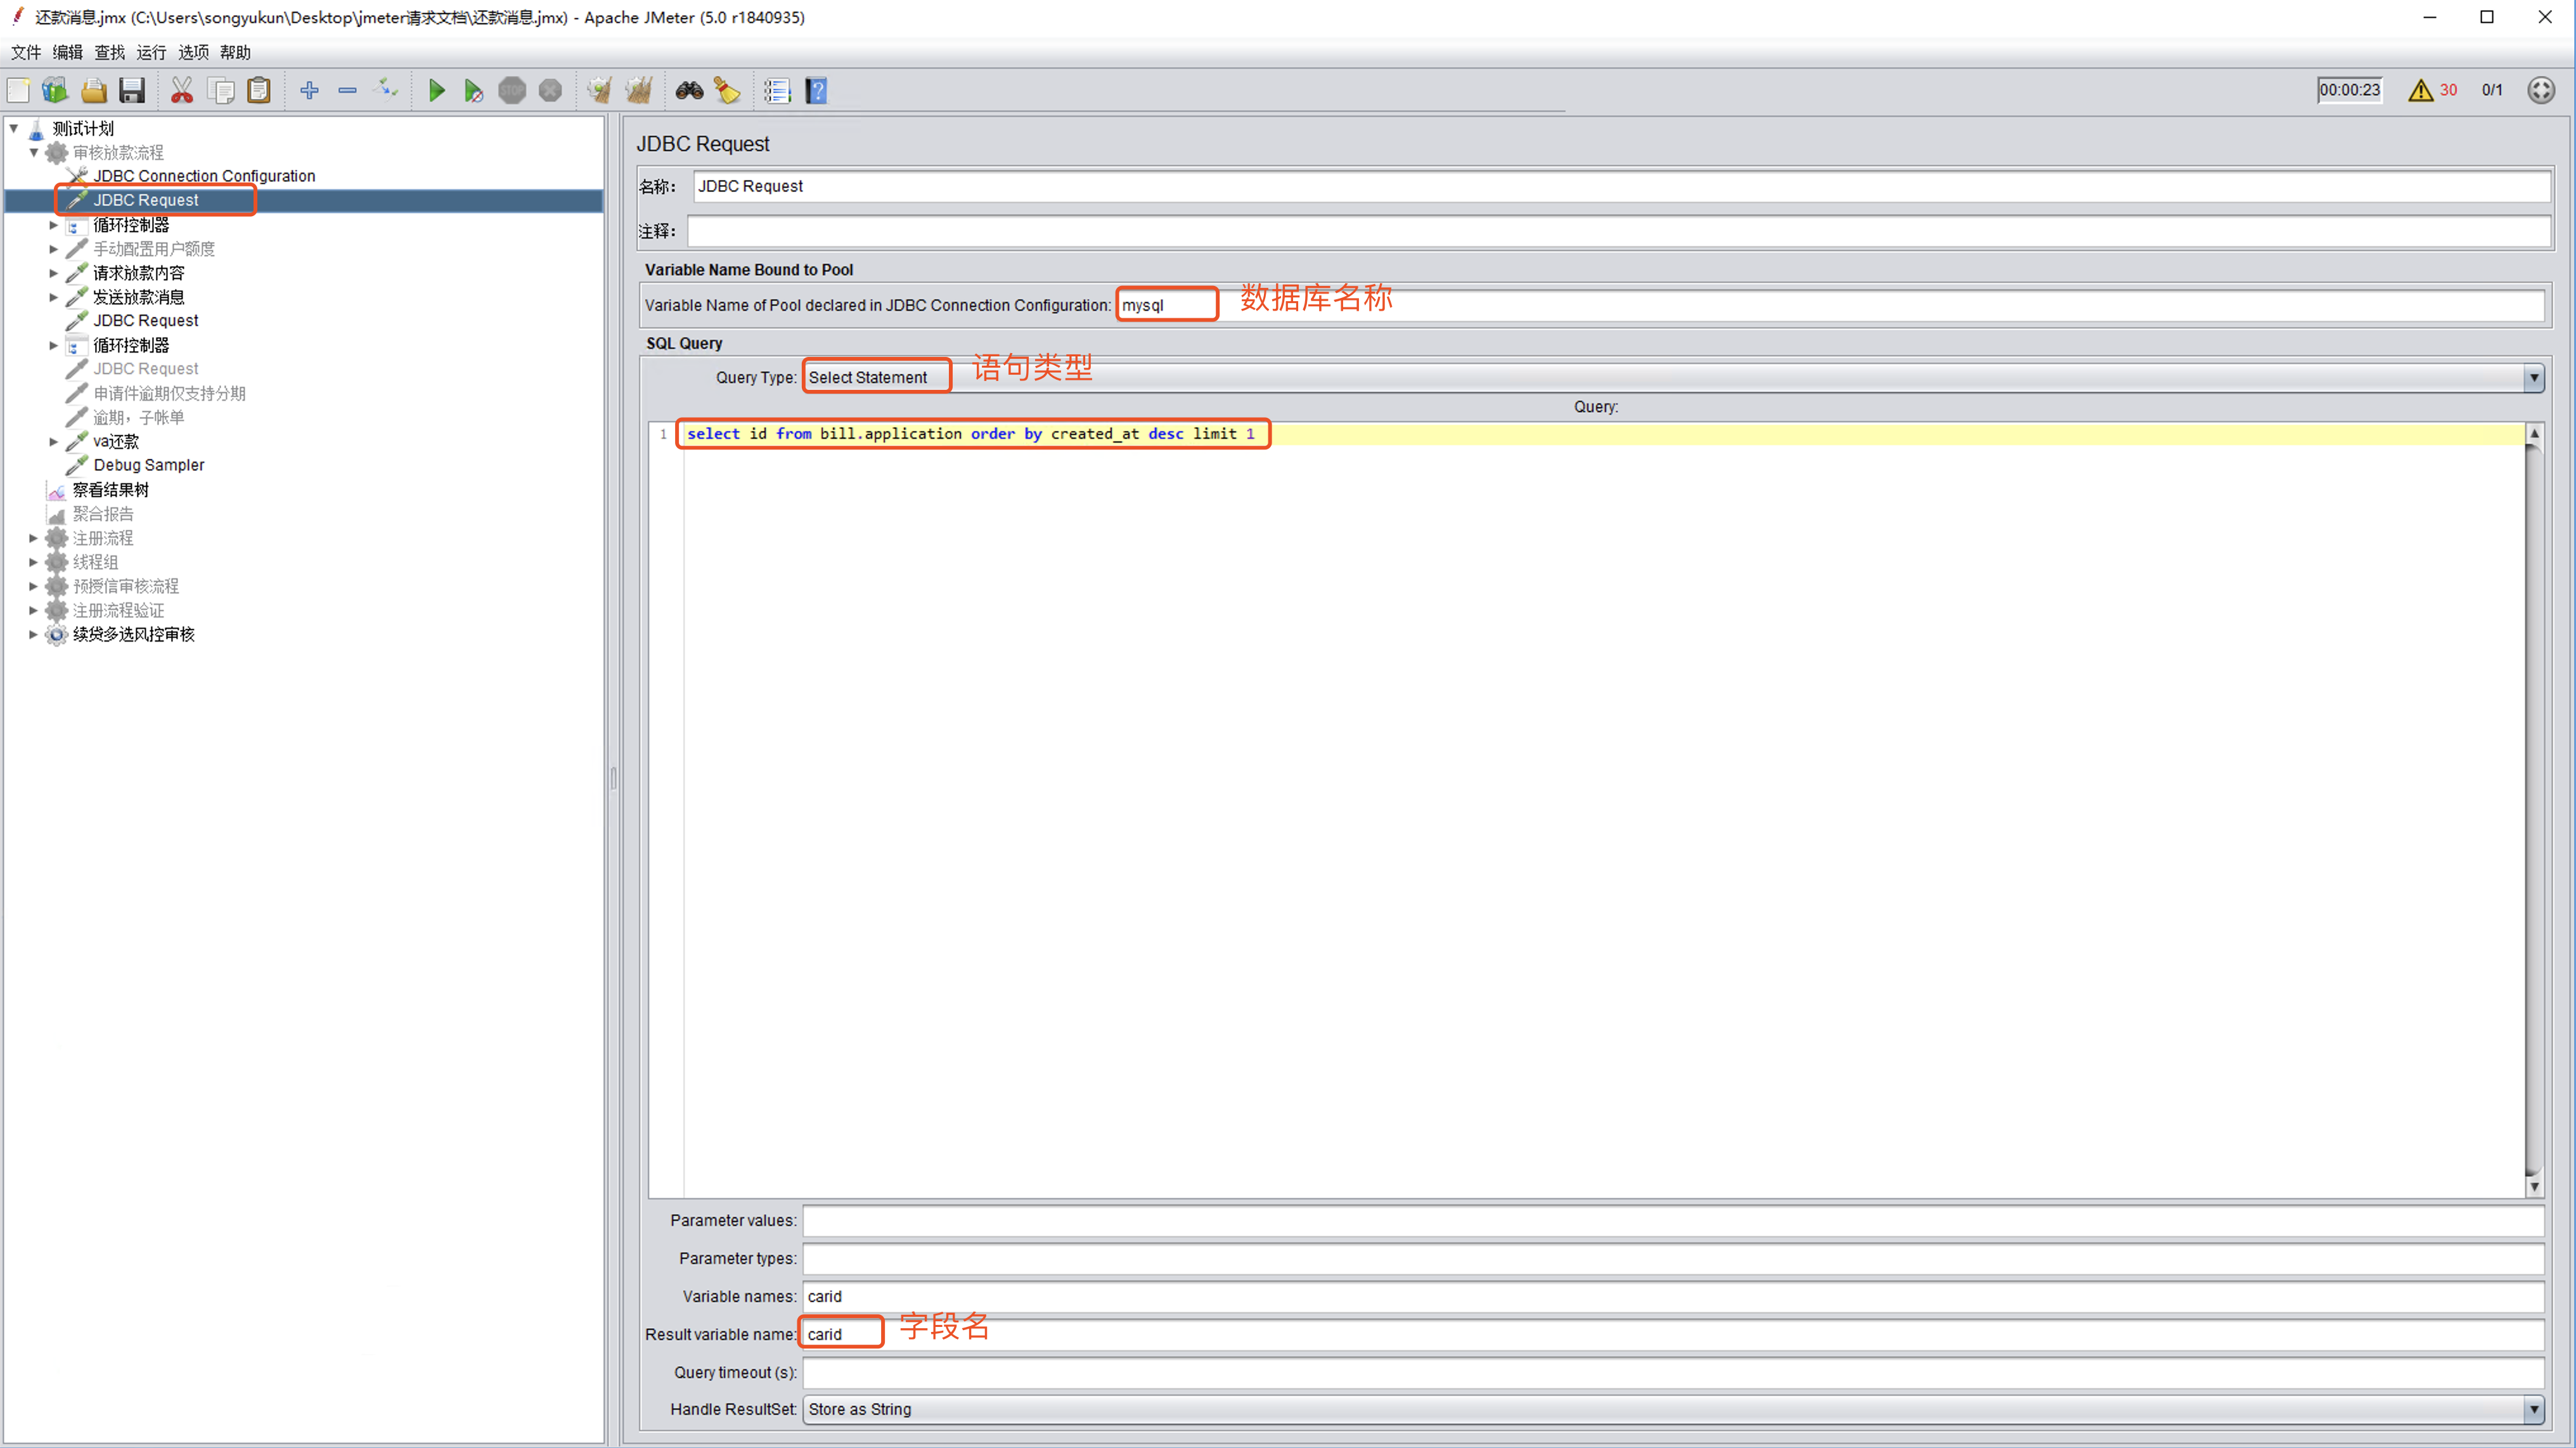Click the 注释 comment input field
The width and height of the screenshot is (2576, 1448).
[1618, 231]
